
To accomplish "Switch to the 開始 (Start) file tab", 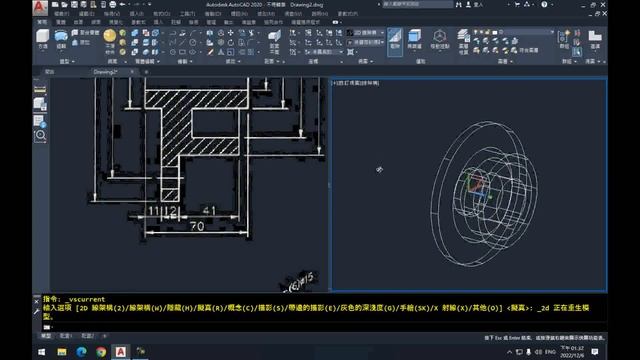I will click(49, 72).
